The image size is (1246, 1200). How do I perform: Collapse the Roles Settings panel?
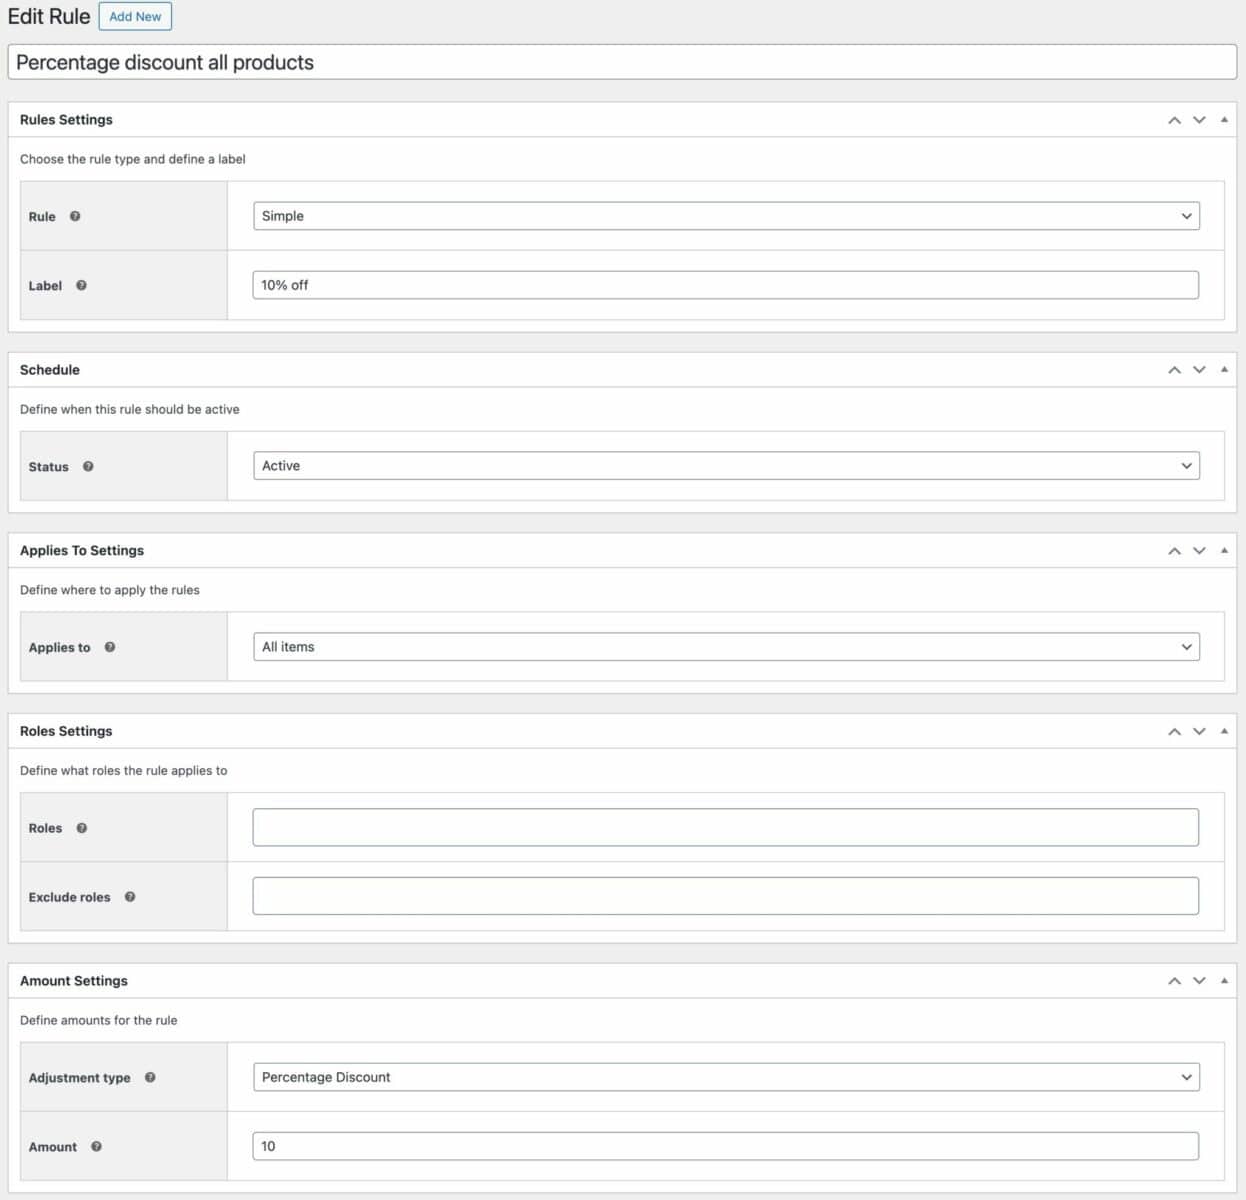tap(1224, 731)
